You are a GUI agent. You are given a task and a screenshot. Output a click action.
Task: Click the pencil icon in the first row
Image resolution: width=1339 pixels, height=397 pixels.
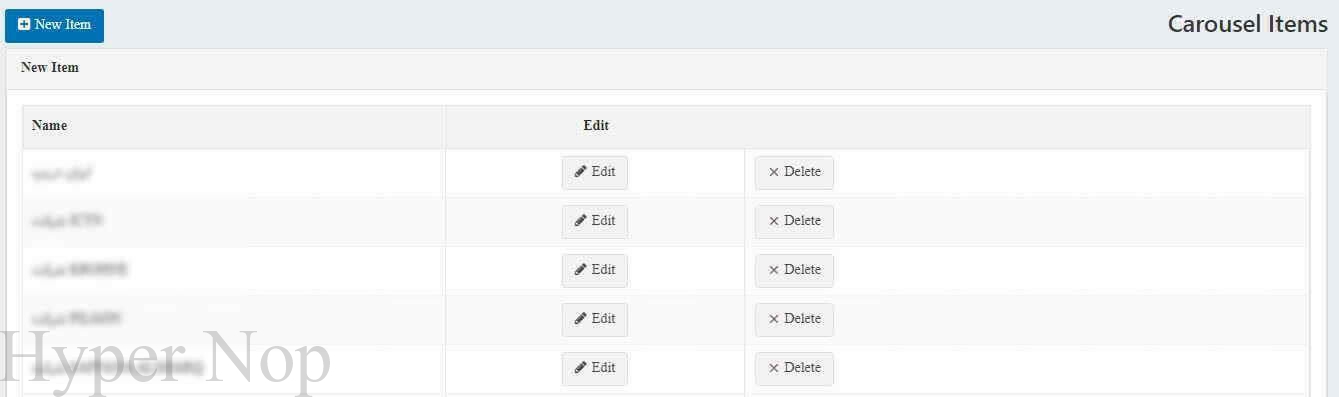tap(580, 172)
